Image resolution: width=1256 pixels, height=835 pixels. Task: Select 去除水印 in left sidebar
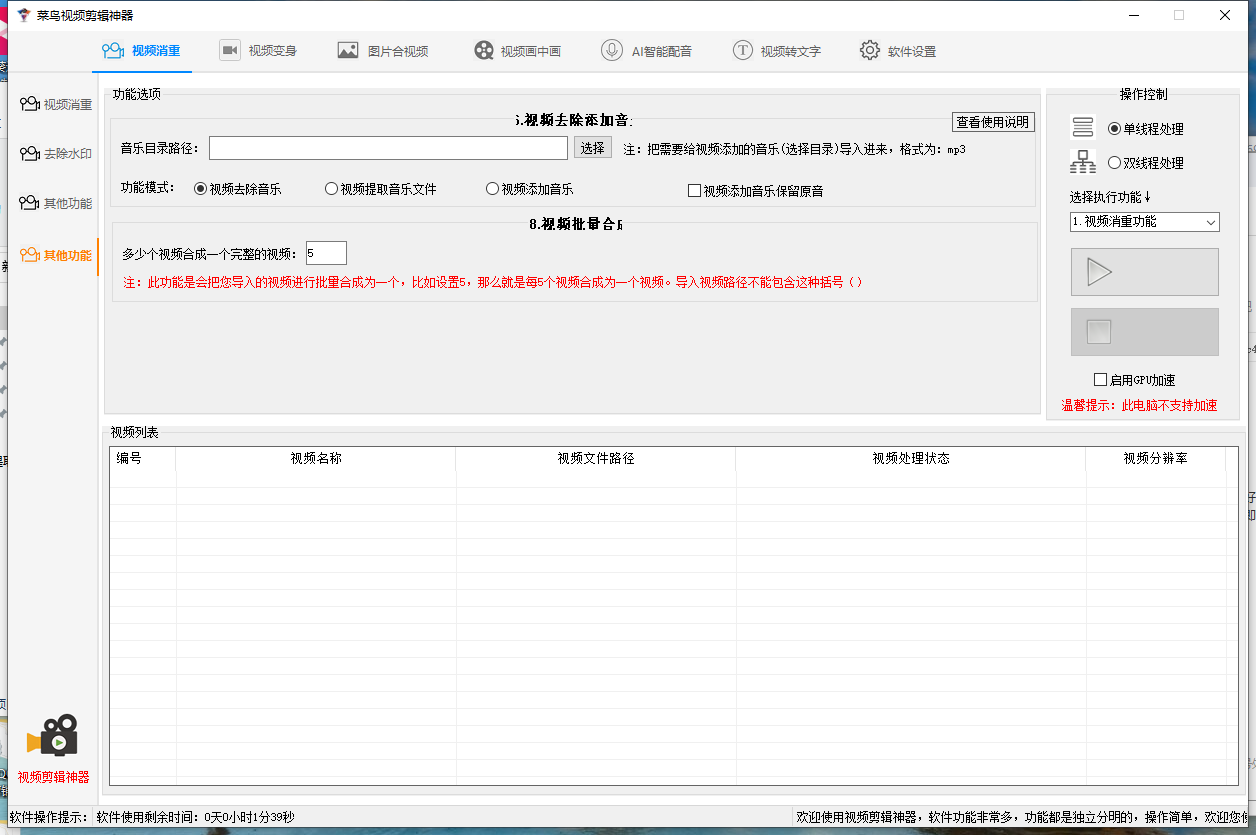56,154
